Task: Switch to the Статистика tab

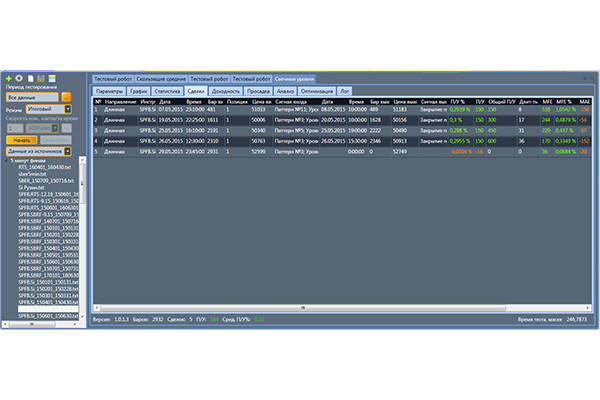Action: [168, 90]
